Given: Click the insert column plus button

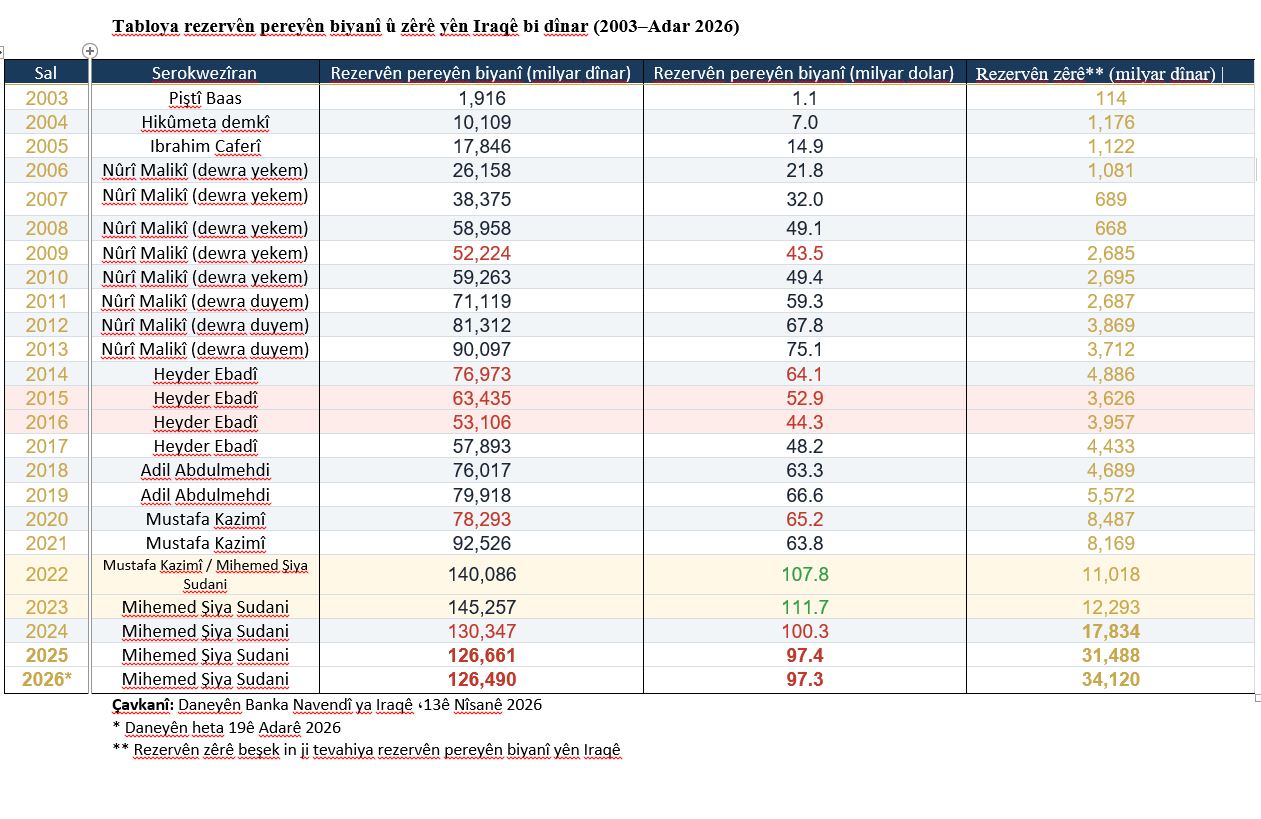Looking at the screenshot, I should point(89,50).
